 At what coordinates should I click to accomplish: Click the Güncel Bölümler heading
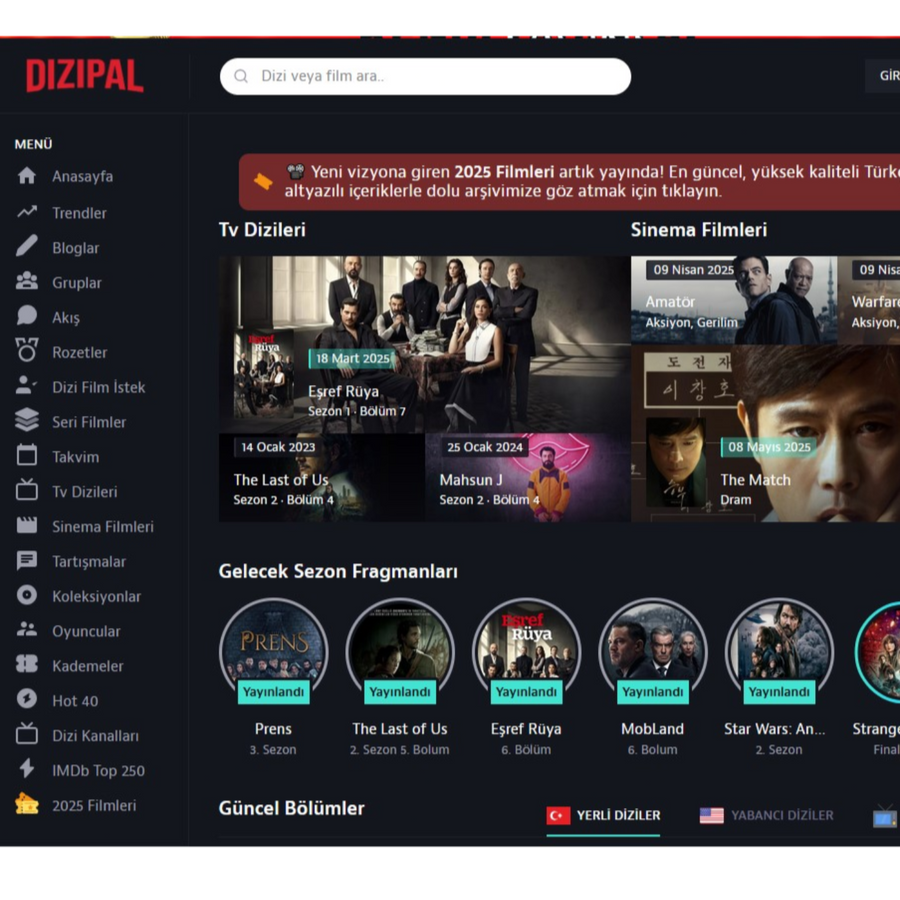pos(292,808)
